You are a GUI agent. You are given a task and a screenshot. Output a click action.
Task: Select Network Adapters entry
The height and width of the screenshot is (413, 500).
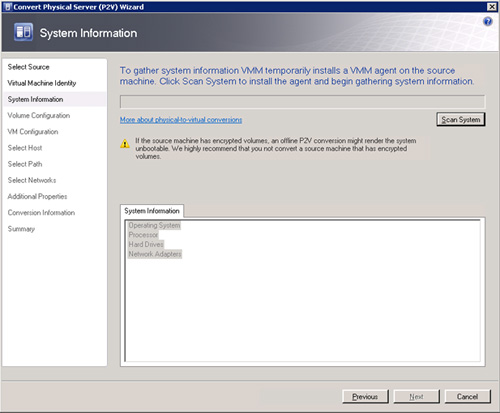(x=155, y=254)
